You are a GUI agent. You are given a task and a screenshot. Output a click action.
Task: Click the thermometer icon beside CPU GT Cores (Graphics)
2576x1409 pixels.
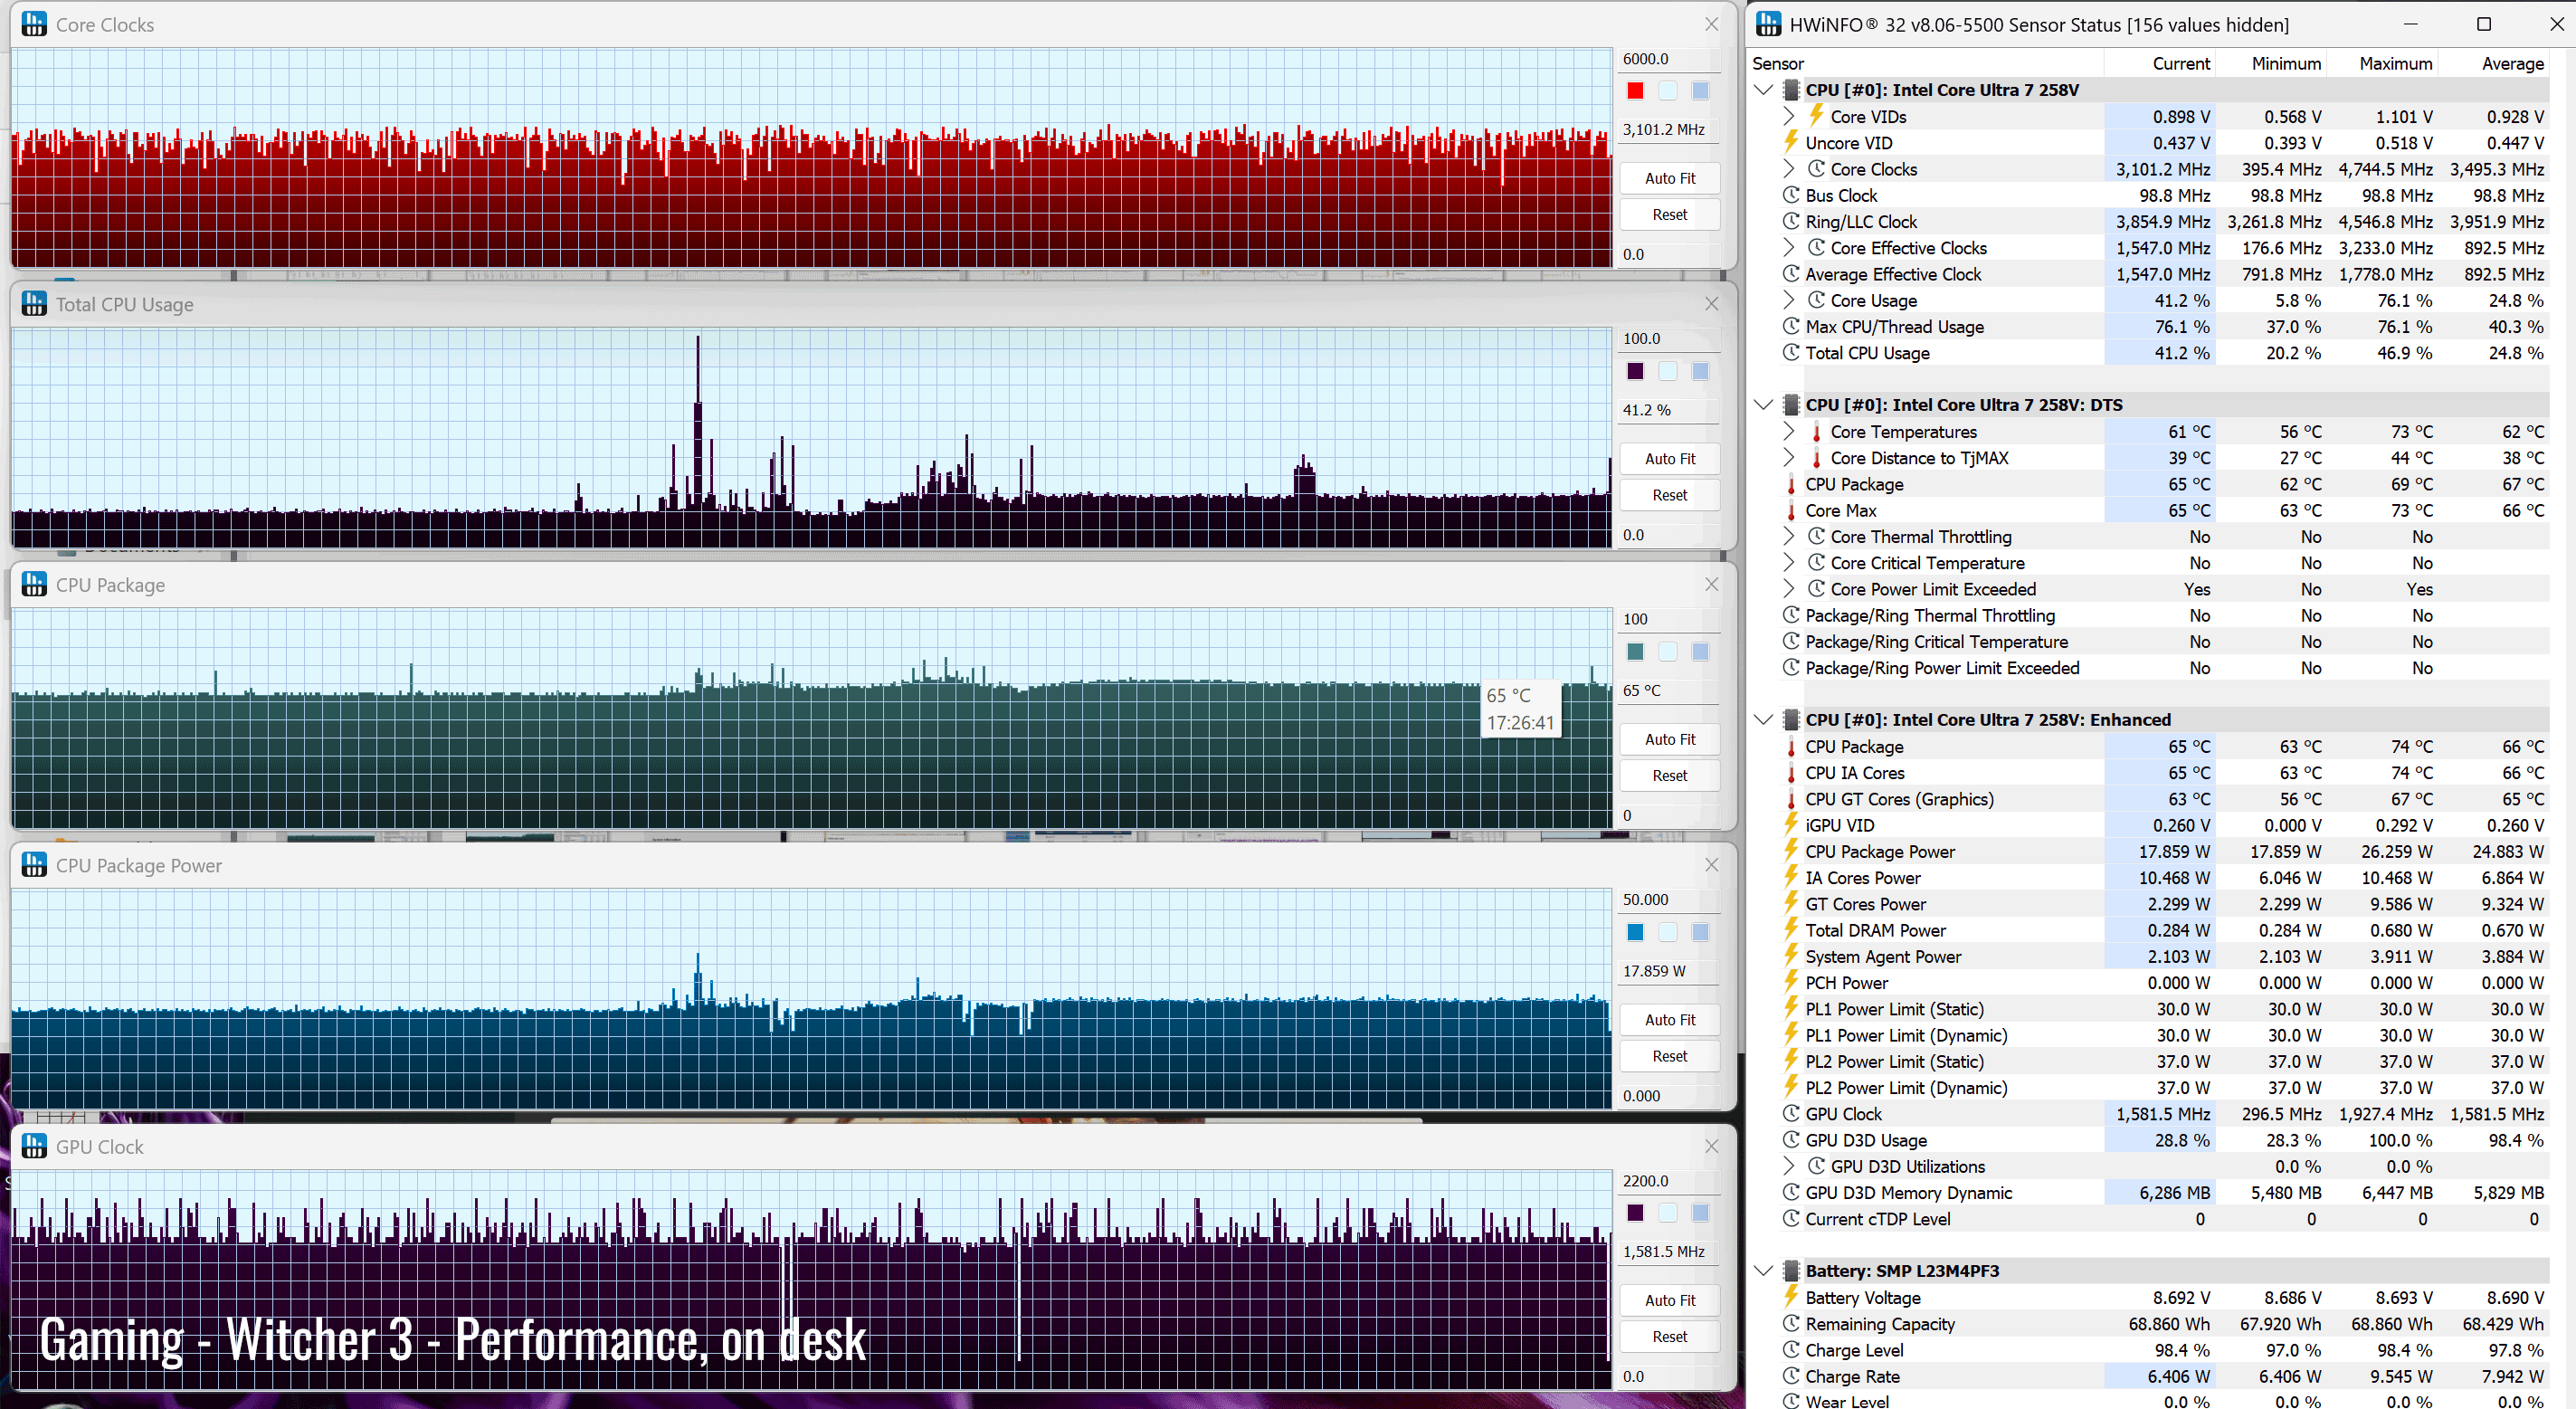point(1791,799)
